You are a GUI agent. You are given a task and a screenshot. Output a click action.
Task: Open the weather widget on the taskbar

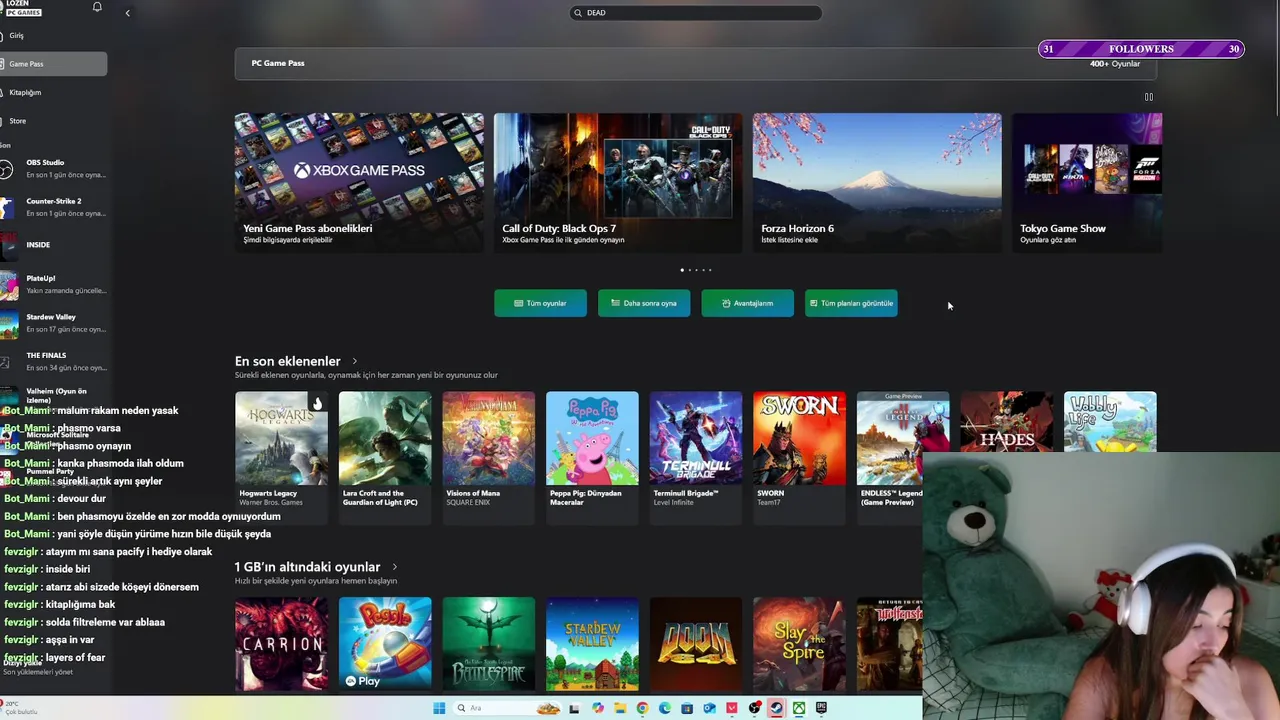click(20, 708)
